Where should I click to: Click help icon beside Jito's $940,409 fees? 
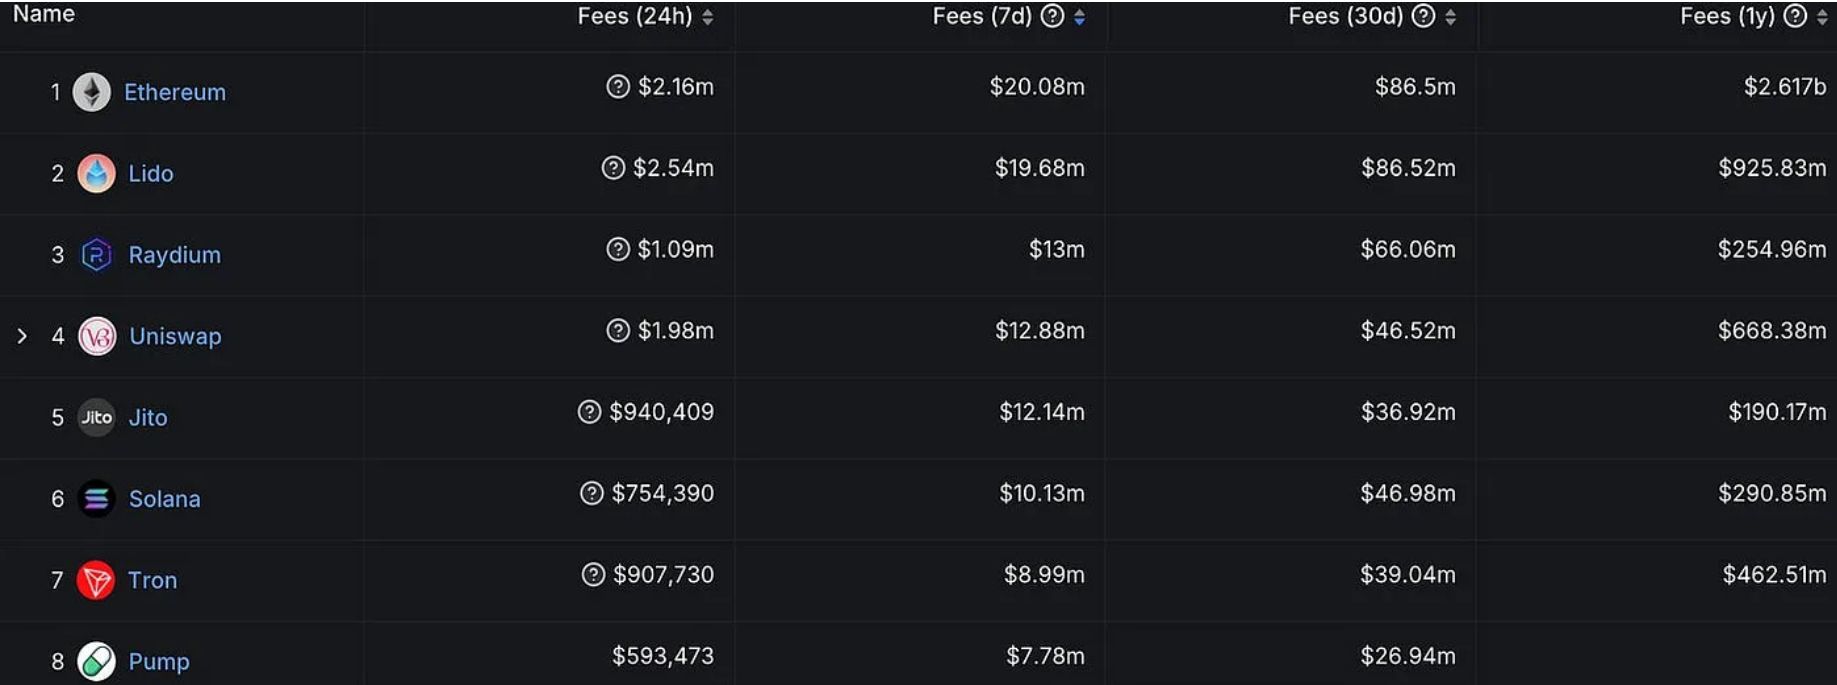click(590, 412)
